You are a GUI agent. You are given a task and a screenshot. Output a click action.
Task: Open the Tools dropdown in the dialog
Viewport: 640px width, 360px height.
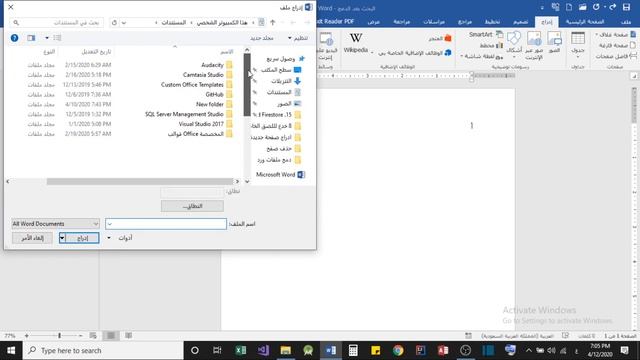[x=120, y=238]
